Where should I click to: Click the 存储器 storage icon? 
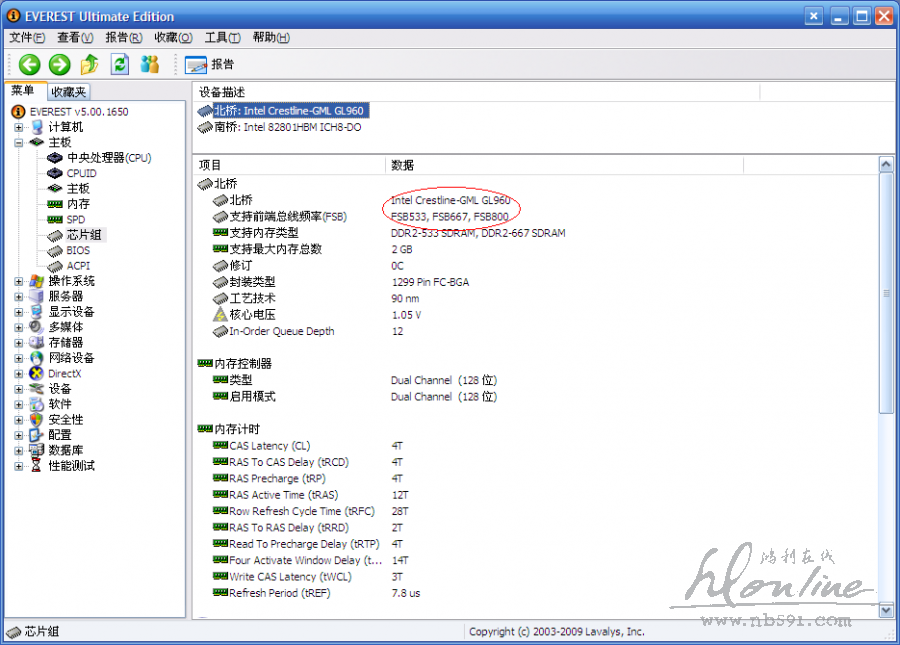37,343
